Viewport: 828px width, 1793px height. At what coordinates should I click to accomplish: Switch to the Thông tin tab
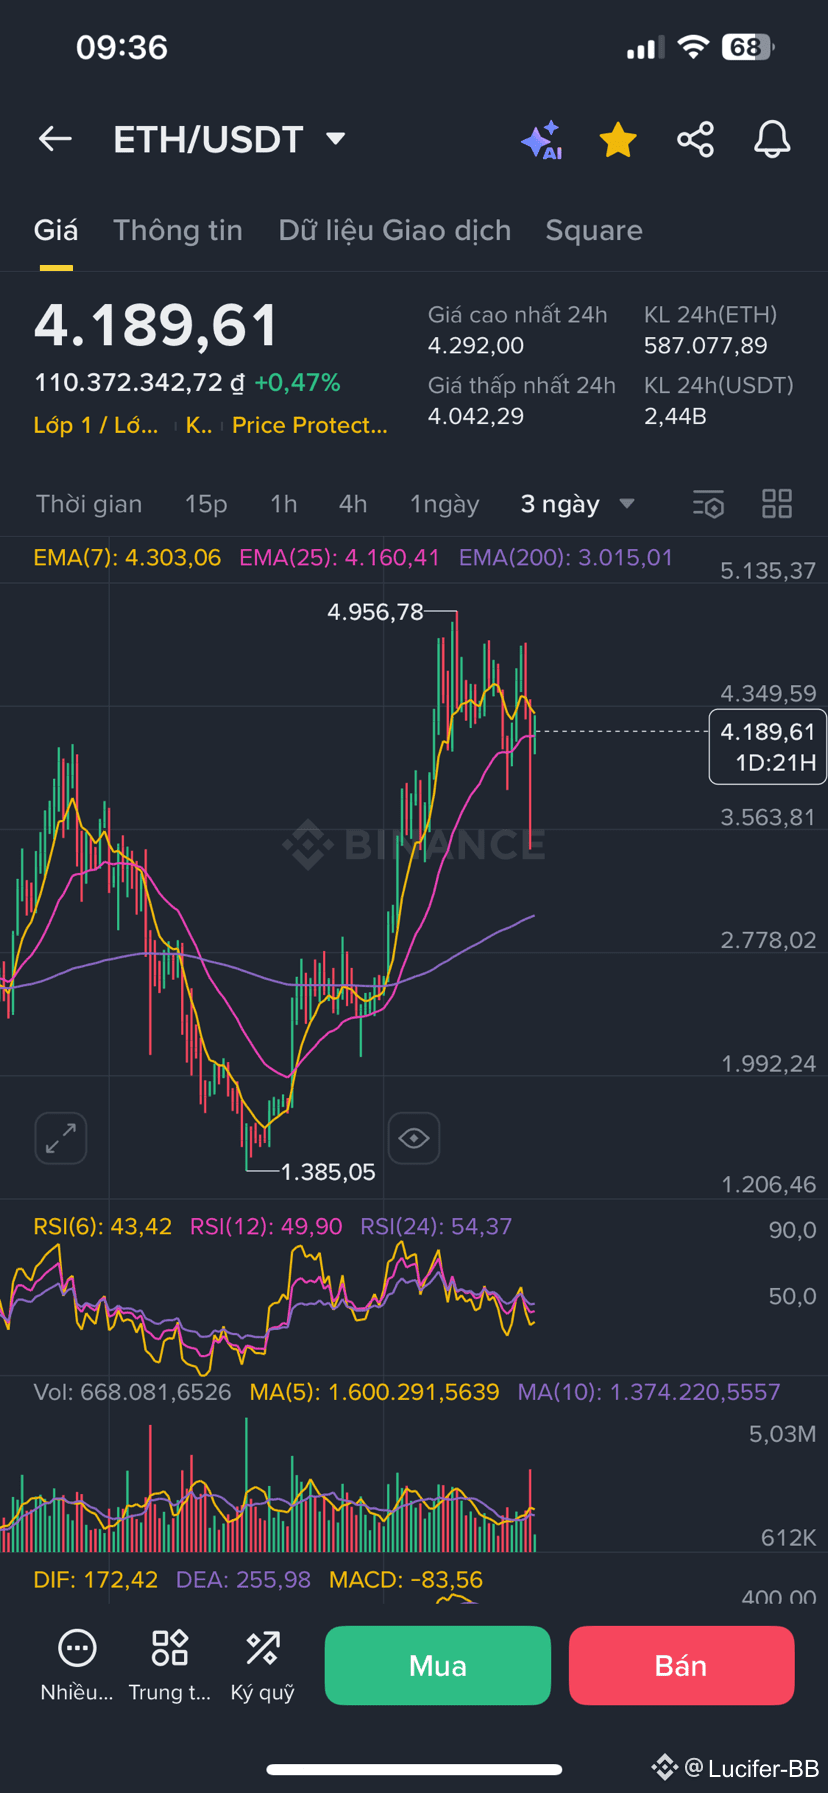(178, 230)
